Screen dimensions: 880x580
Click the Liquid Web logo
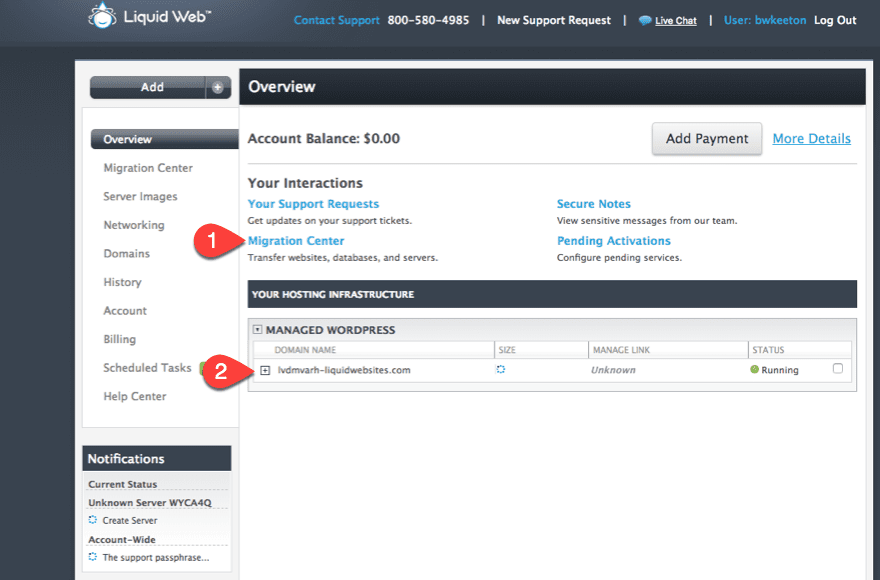click(149, 16)
